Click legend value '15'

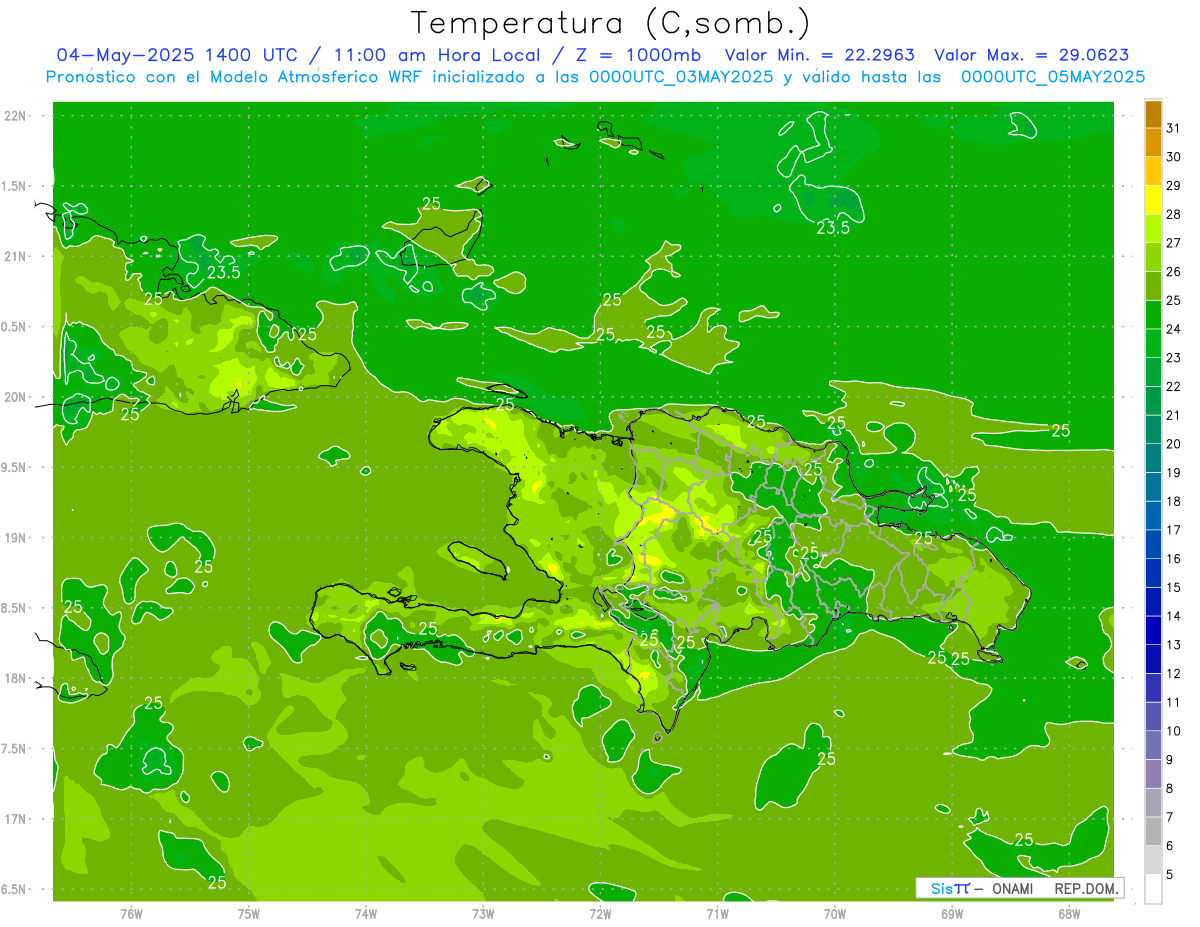click(1174, 588)
